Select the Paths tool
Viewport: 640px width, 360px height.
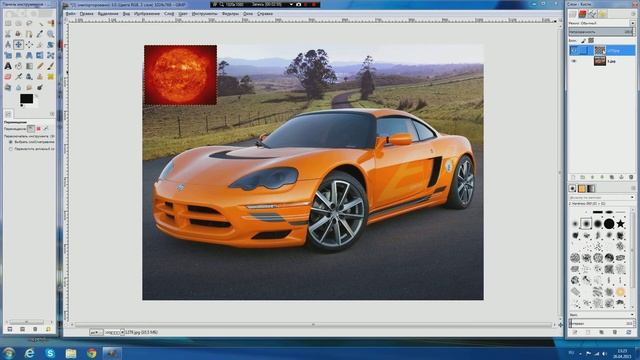coord(29,34)
